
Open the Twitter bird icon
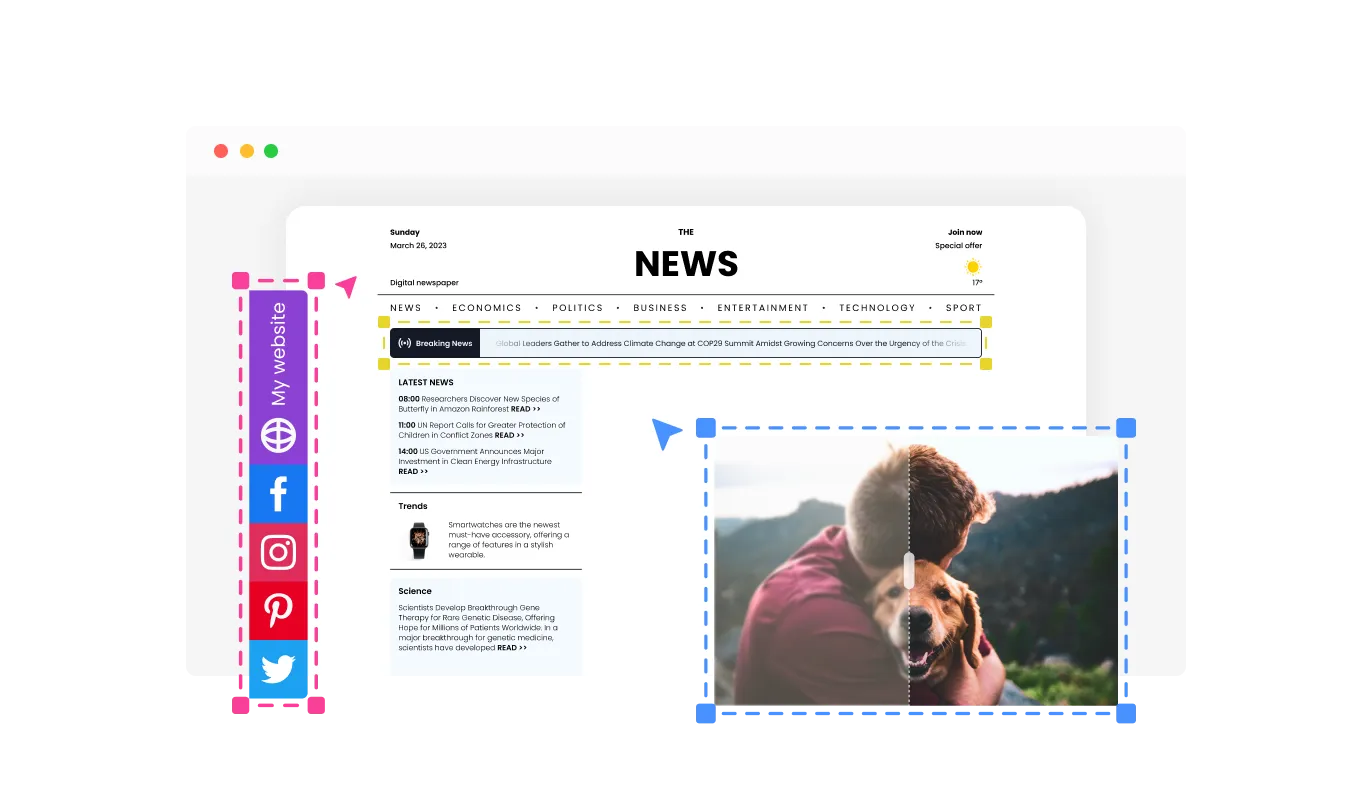point(278,668)
